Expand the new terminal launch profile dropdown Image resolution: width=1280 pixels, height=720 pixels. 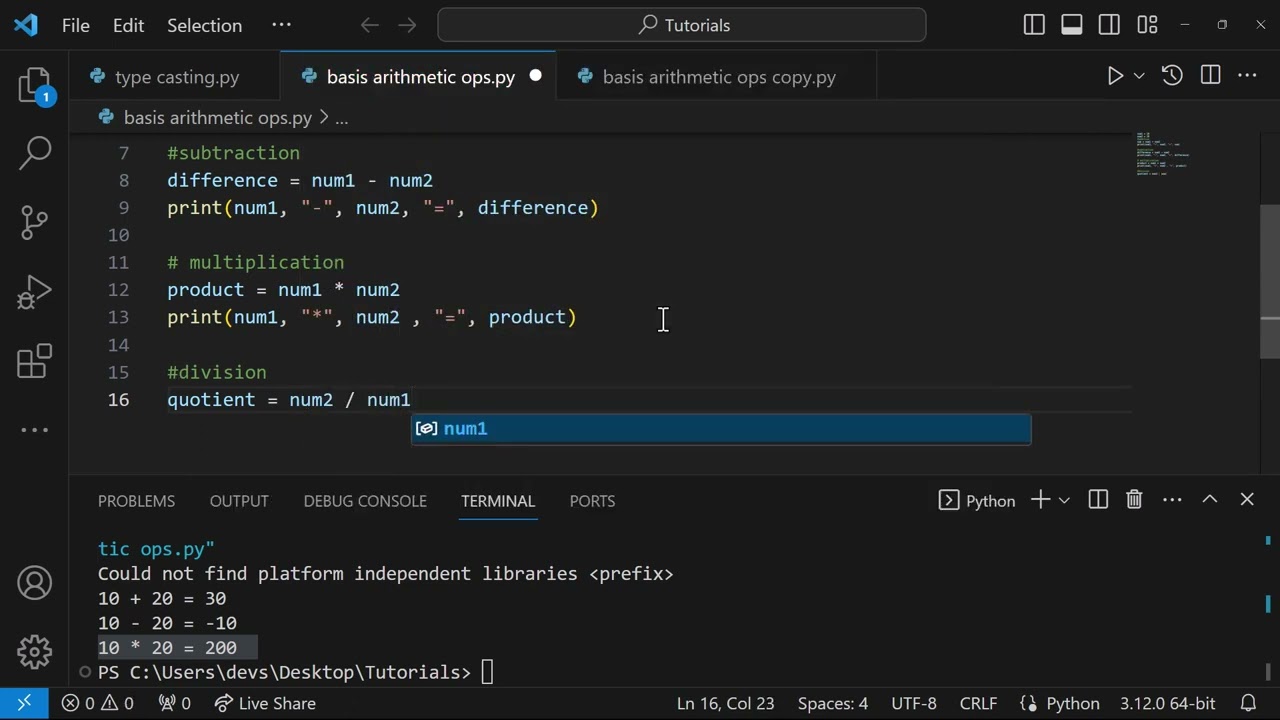point(1064,500)
